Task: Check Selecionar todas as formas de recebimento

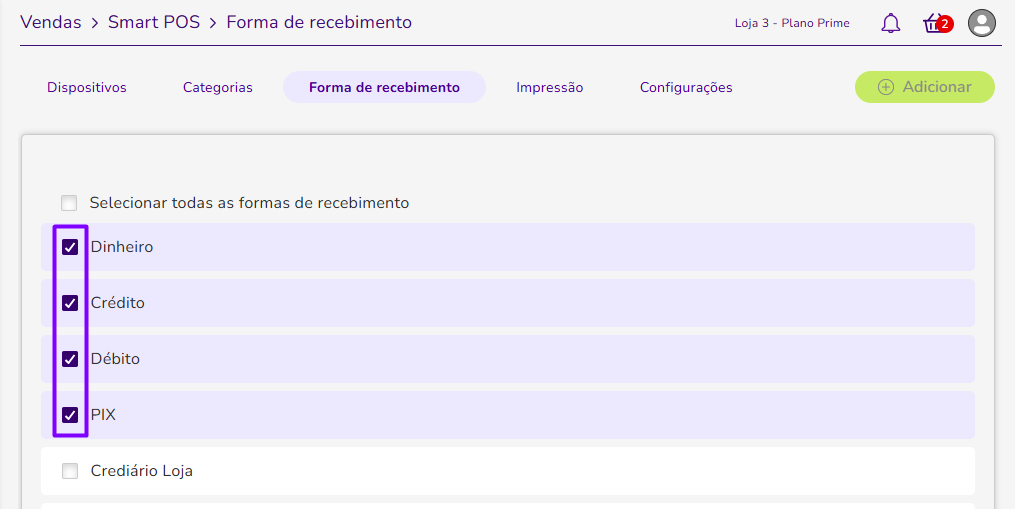Action: 69,203
